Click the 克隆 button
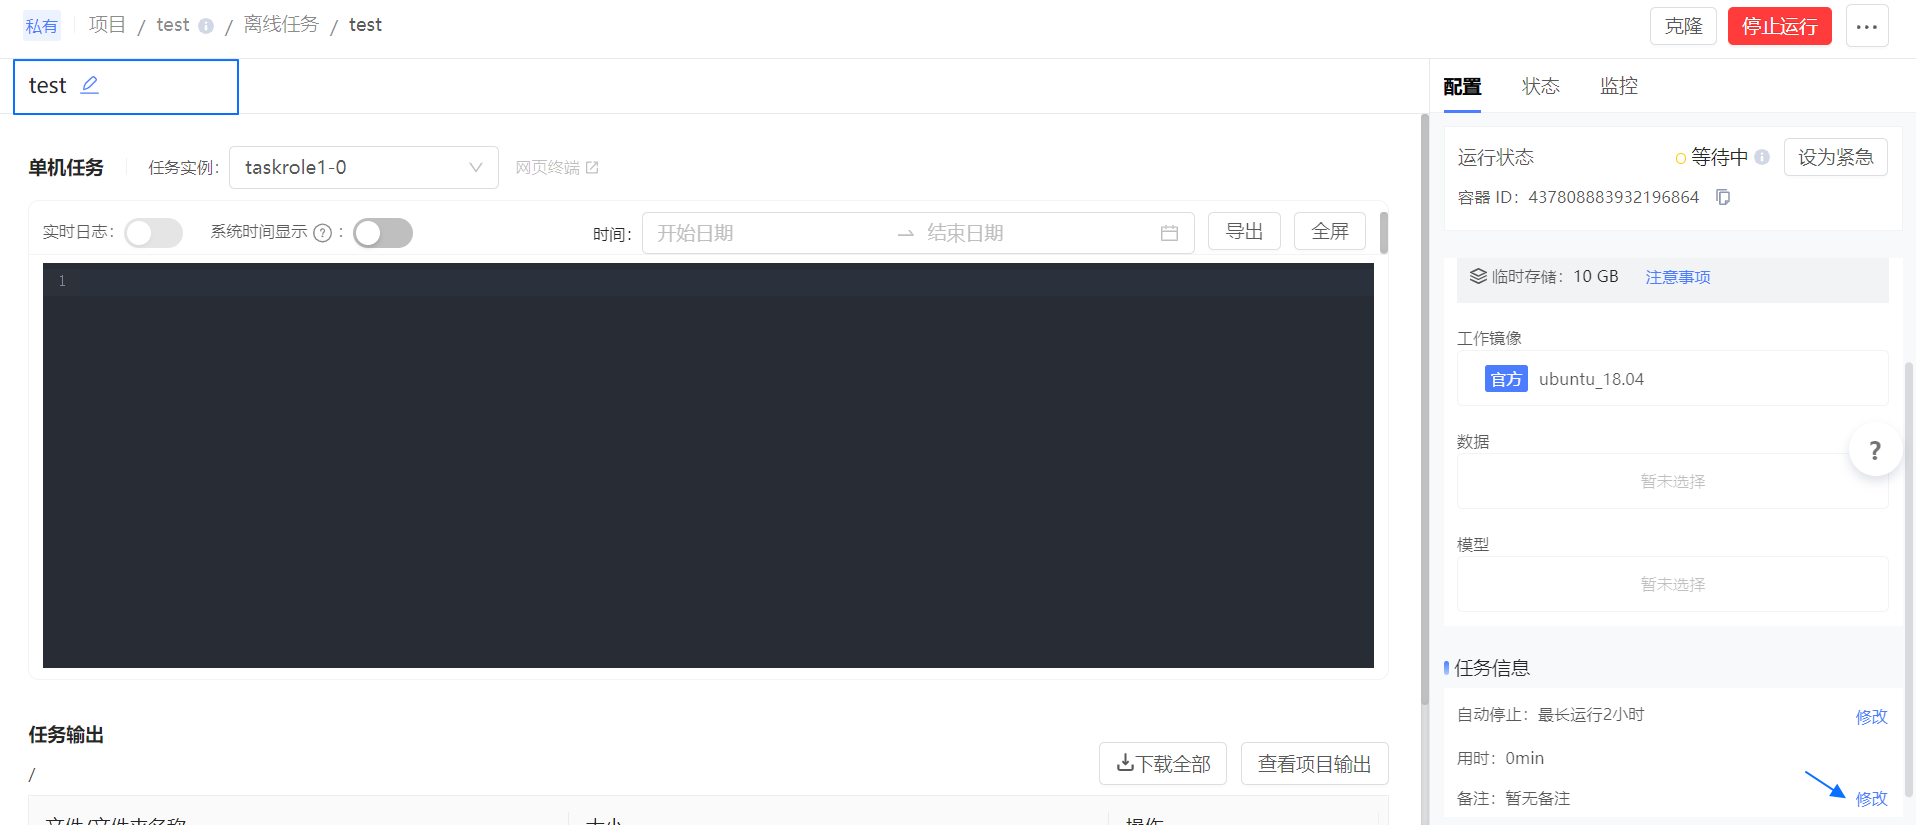 coord(1683,26)
